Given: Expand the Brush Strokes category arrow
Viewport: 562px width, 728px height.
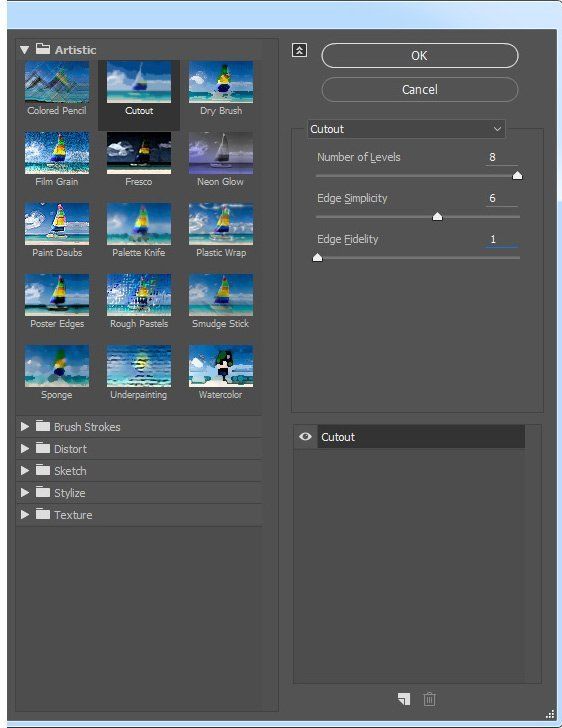Looking at the screenshot, I should [25, 426].
